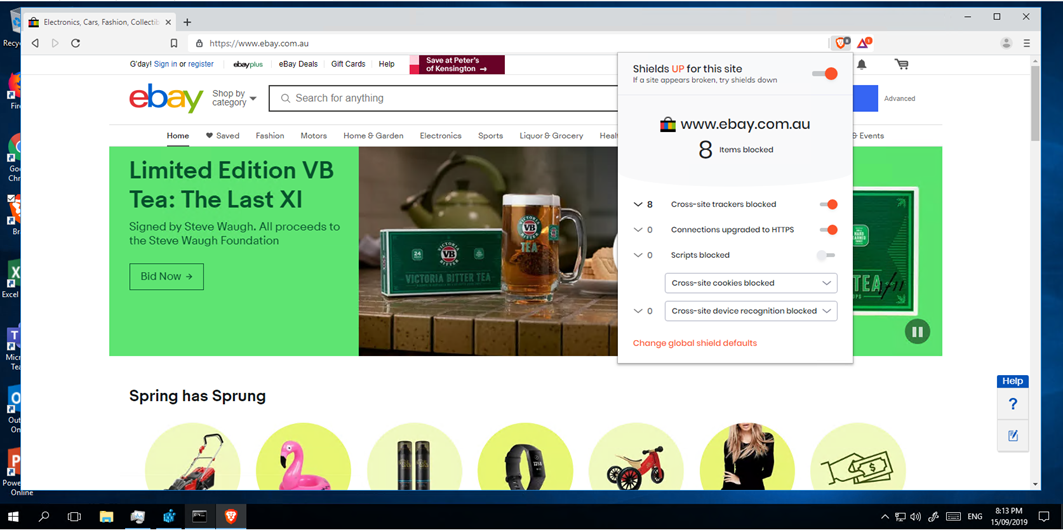Pause the banner carousel
The image size is (1063, 530).
coord(917,331)
